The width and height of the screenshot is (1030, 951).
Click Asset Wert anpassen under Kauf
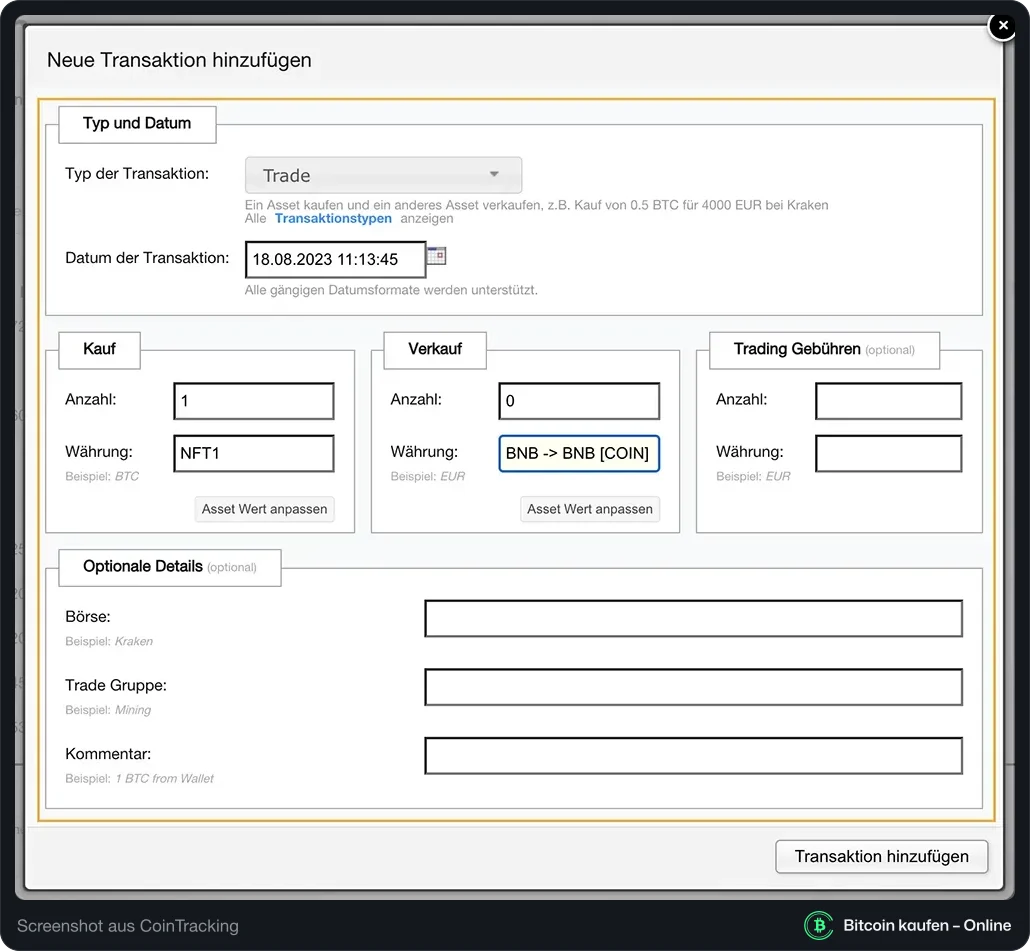264,509
